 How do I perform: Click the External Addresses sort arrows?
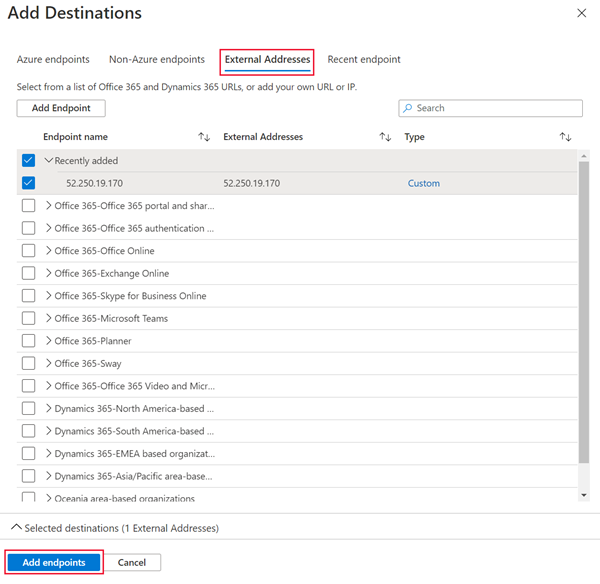tap(385, 137)
